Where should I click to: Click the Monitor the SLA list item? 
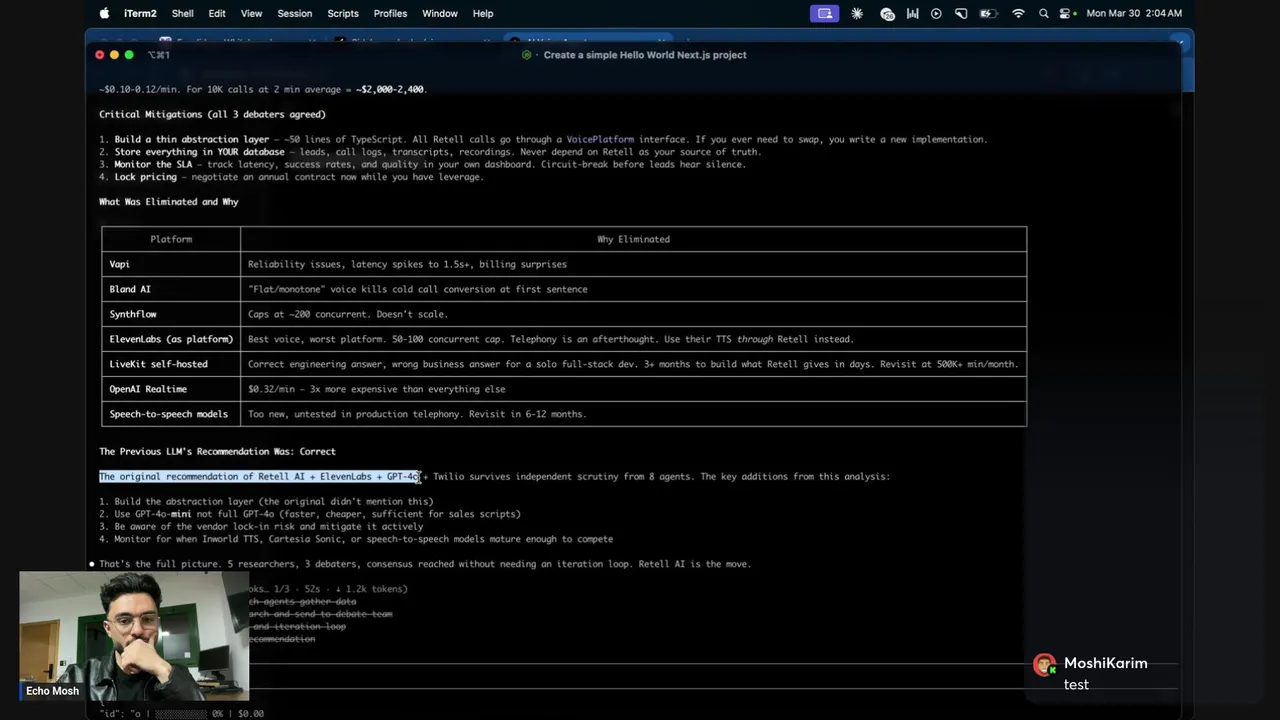tap(422, 164)
